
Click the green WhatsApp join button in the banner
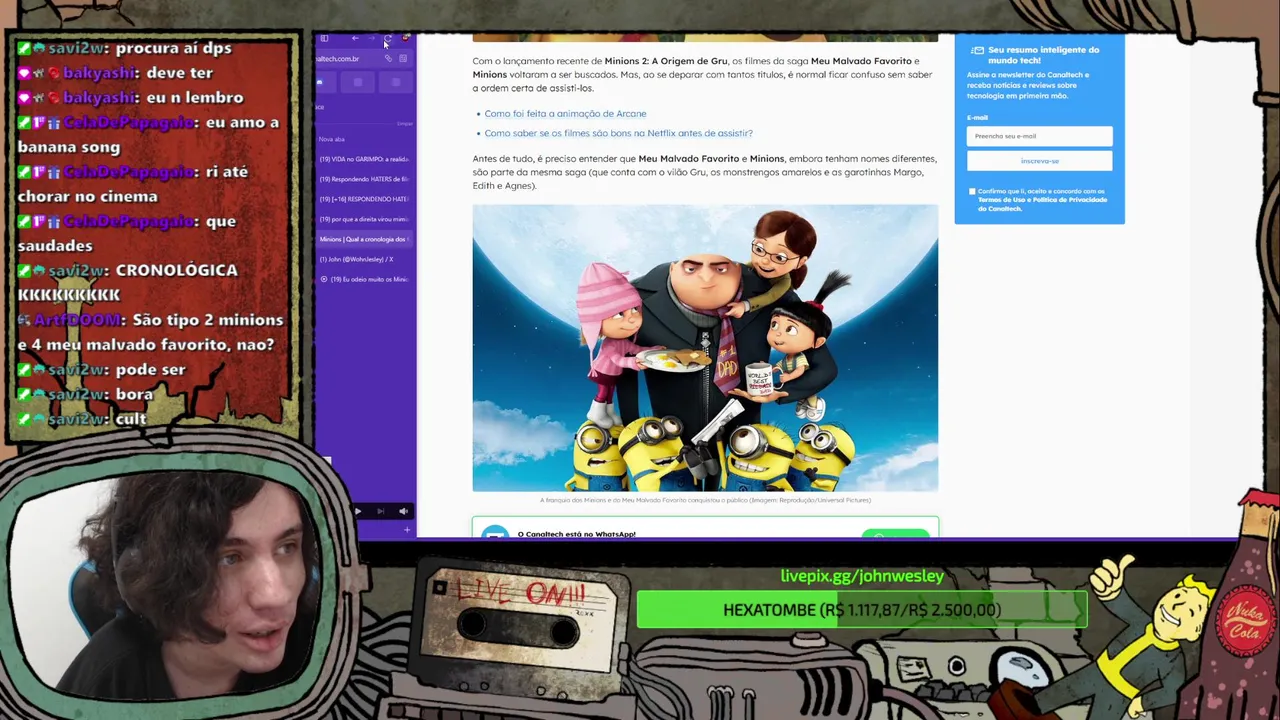coord(895,534)
